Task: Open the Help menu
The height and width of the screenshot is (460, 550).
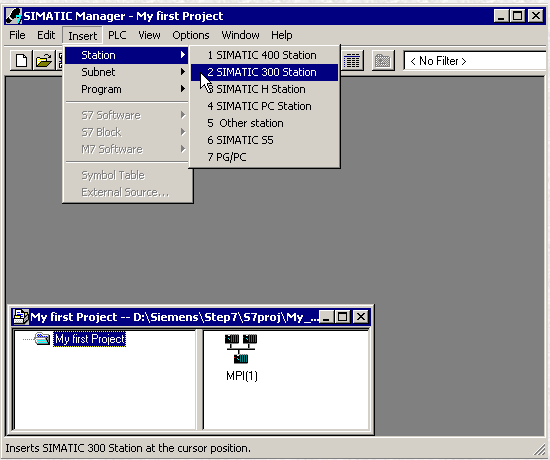Action: pyautogui.click(x=282, y=35)
